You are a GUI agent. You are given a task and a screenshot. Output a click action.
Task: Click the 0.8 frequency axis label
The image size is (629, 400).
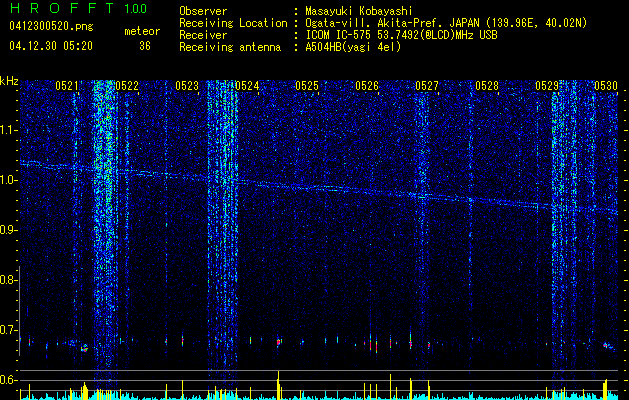point(9,280)
